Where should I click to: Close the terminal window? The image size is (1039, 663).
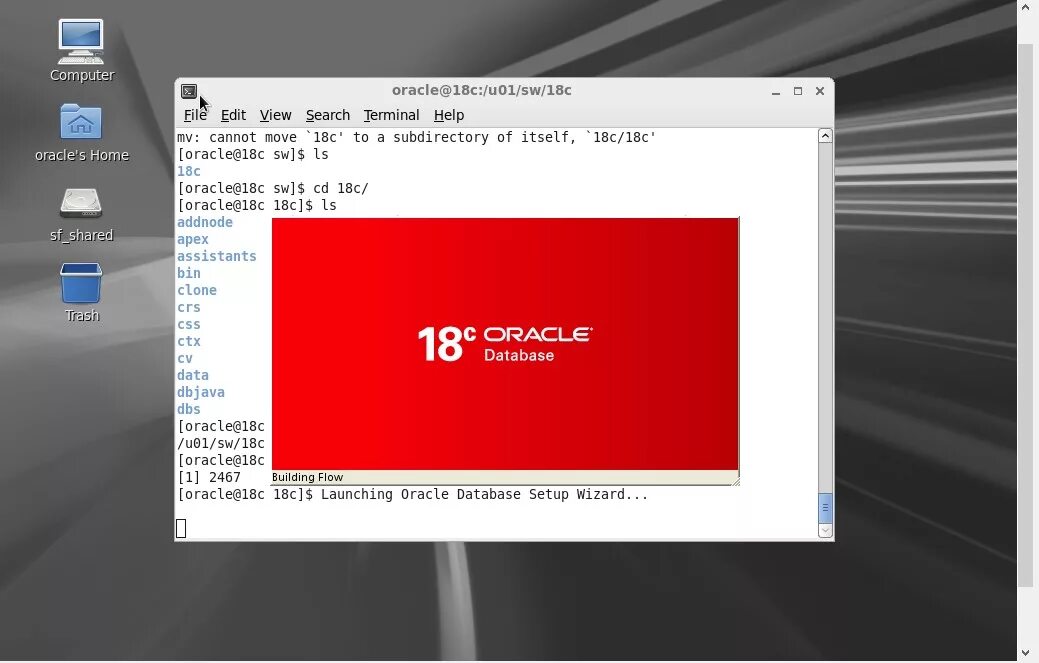click(x=820, y=91)
